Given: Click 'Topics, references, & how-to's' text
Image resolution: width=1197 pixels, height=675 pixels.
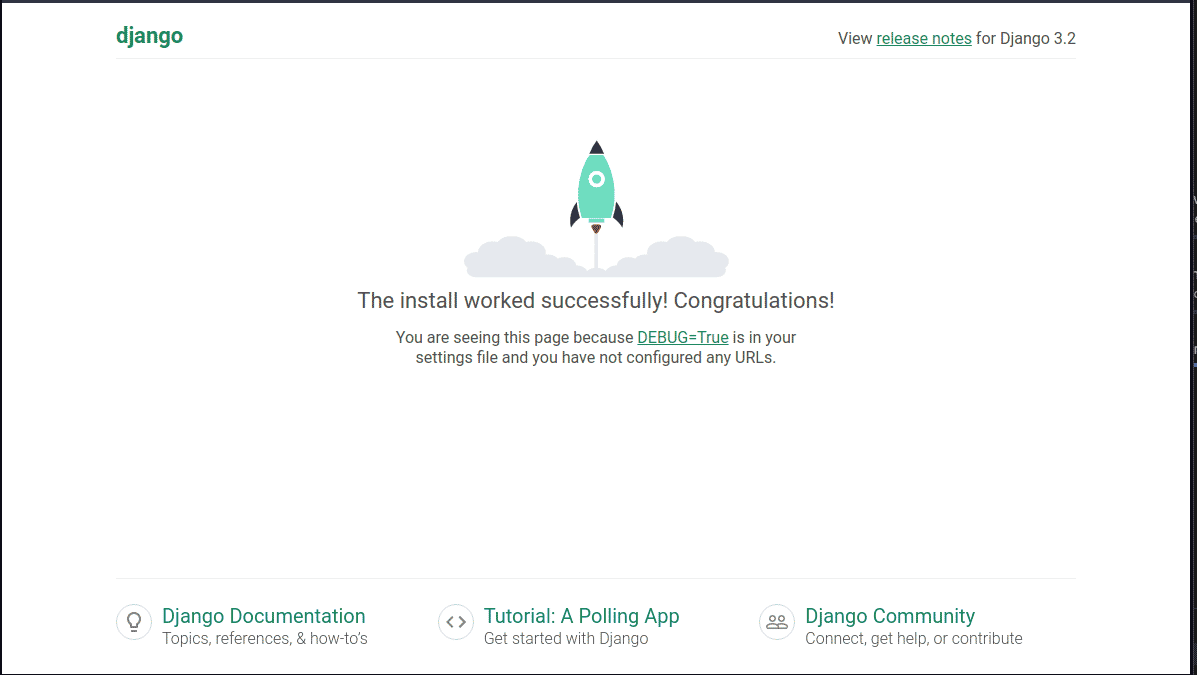Looking at the screenshot, I should pyautogui.click(x=265, y=638).
